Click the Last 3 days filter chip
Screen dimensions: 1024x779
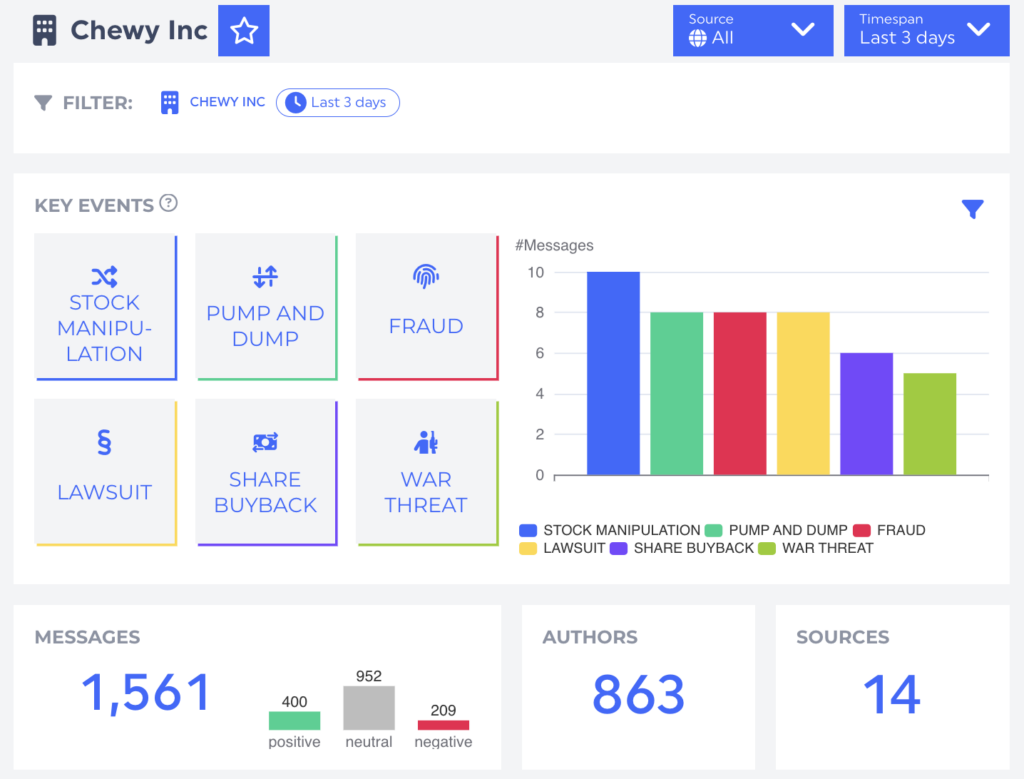(338, 102)
